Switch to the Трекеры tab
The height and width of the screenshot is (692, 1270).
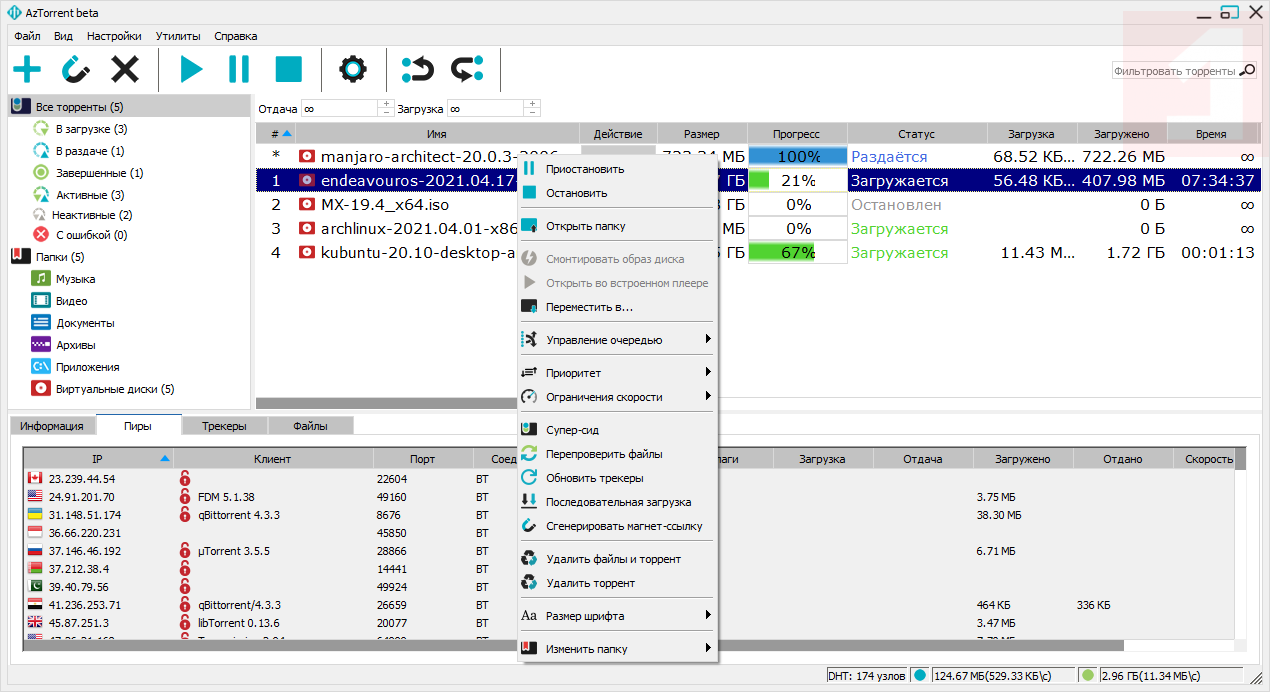click(x=224, y=426)
